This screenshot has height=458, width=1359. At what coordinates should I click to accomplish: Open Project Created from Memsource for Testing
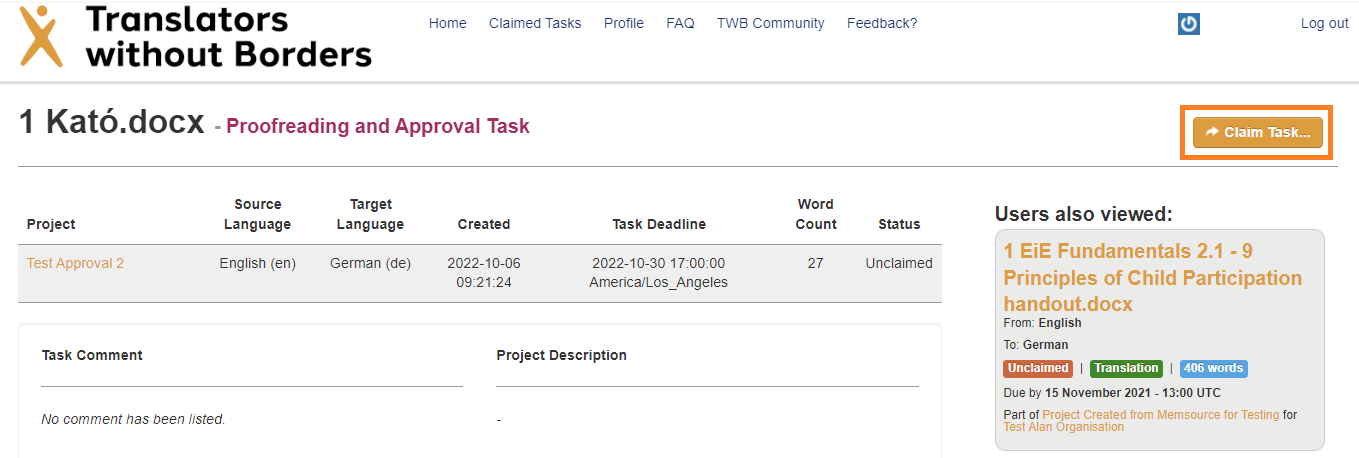click(x=1160, y=415)
